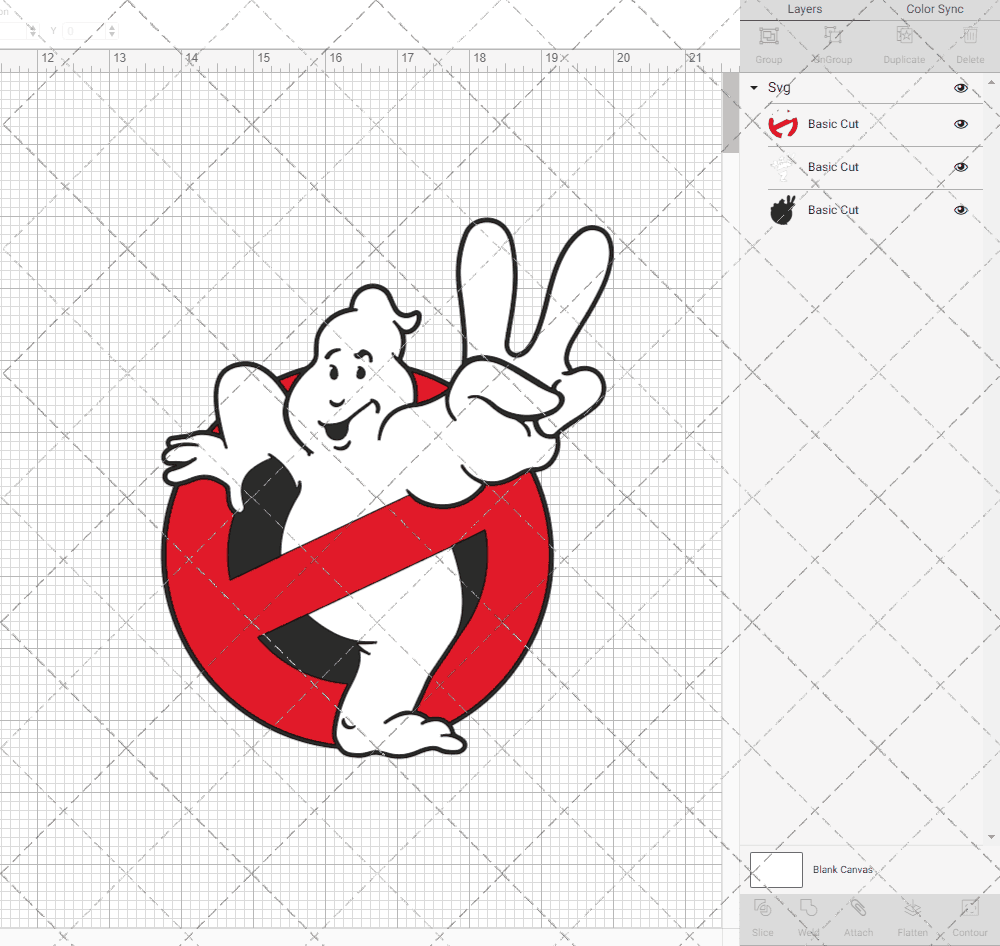
Task: Select the black layer thumbnail
Action: tap(783, 210)
